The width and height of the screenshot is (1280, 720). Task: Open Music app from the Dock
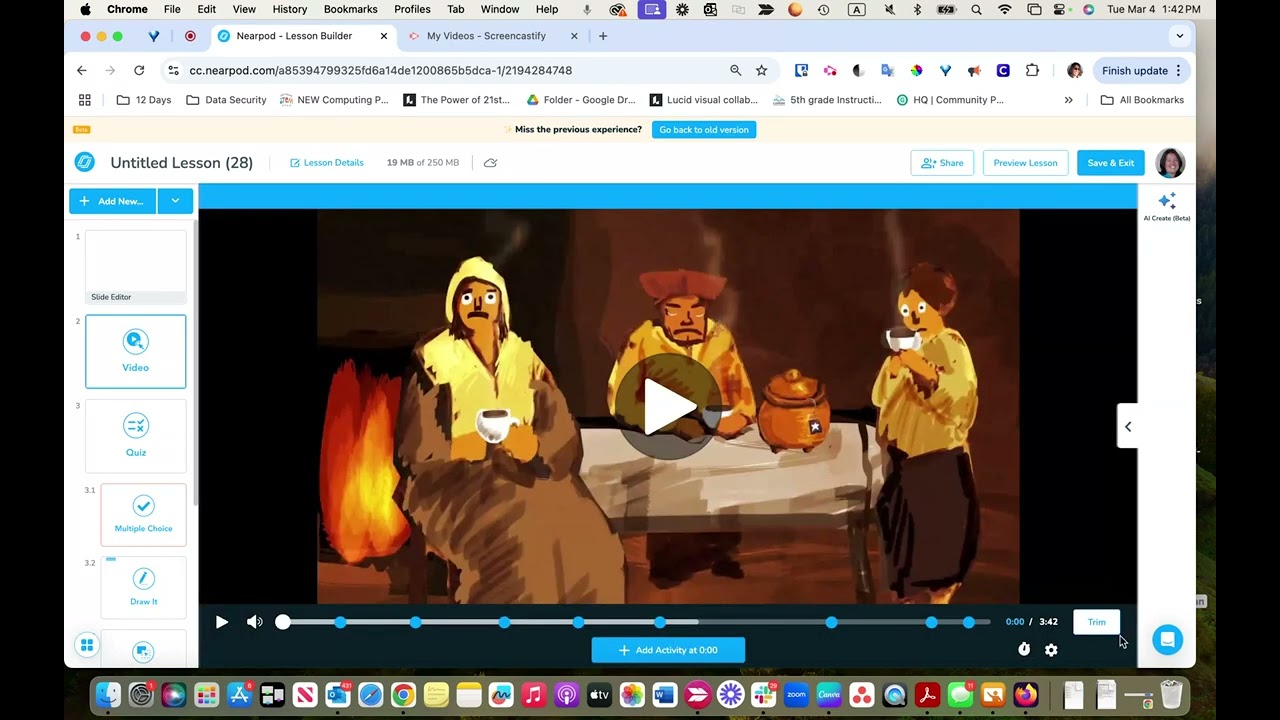pos(534,694)
